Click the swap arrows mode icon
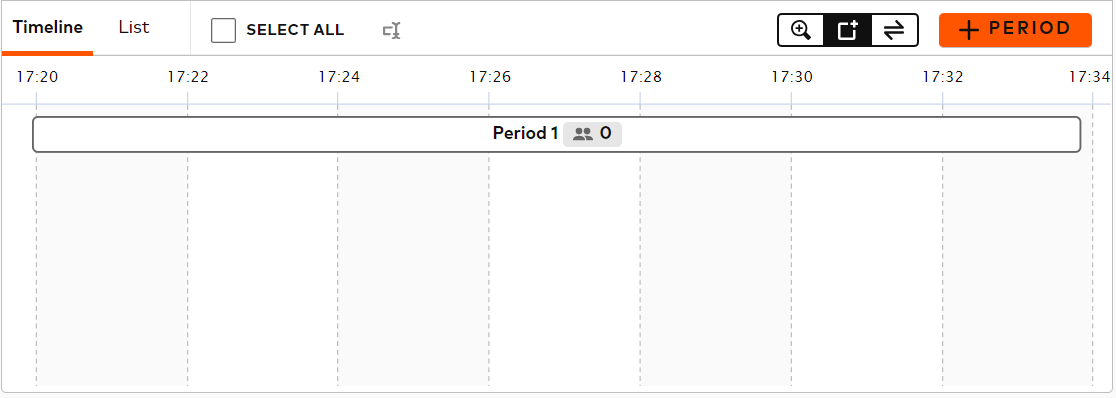This screenshot has width=1116, height=398. pos(894,31)
